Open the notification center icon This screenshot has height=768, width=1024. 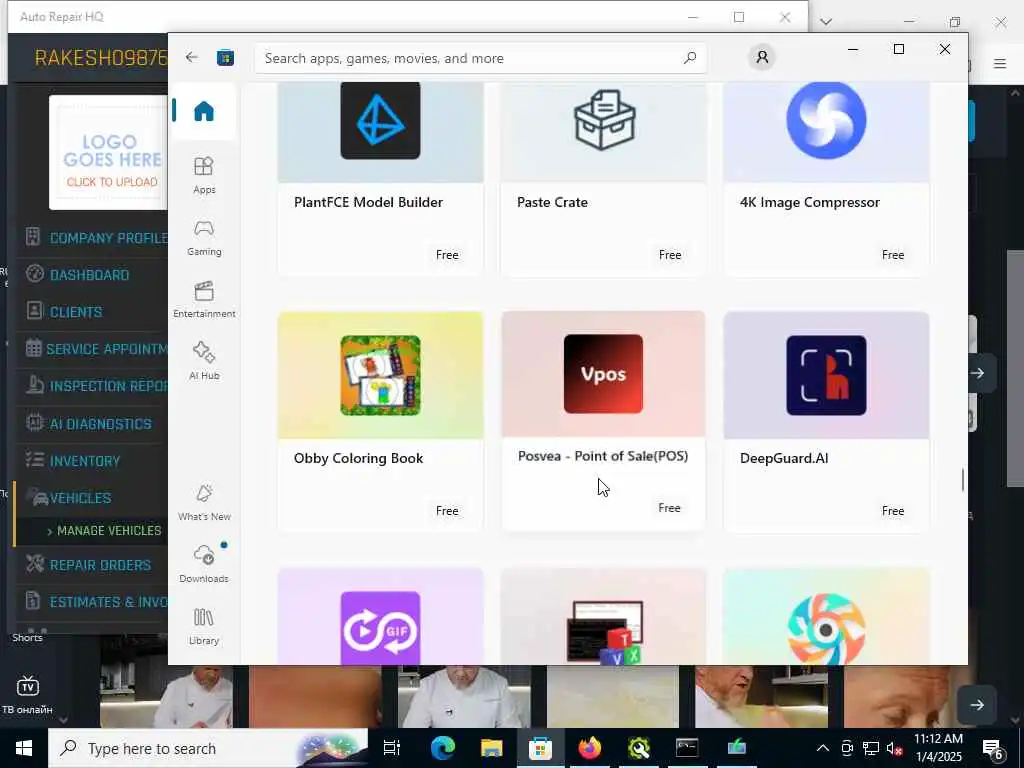click(993, 749)
